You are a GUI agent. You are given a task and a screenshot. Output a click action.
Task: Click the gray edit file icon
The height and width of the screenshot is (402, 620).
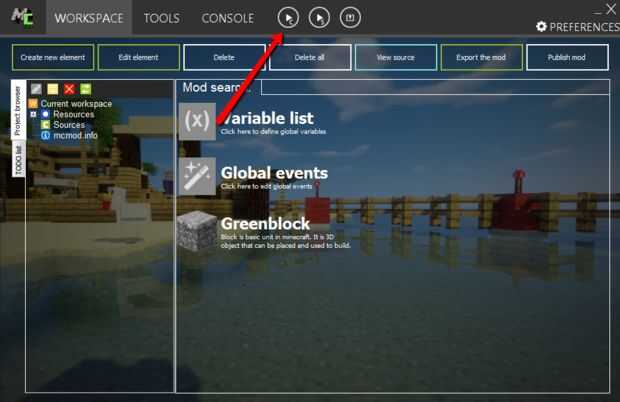(x=36, y=89)
